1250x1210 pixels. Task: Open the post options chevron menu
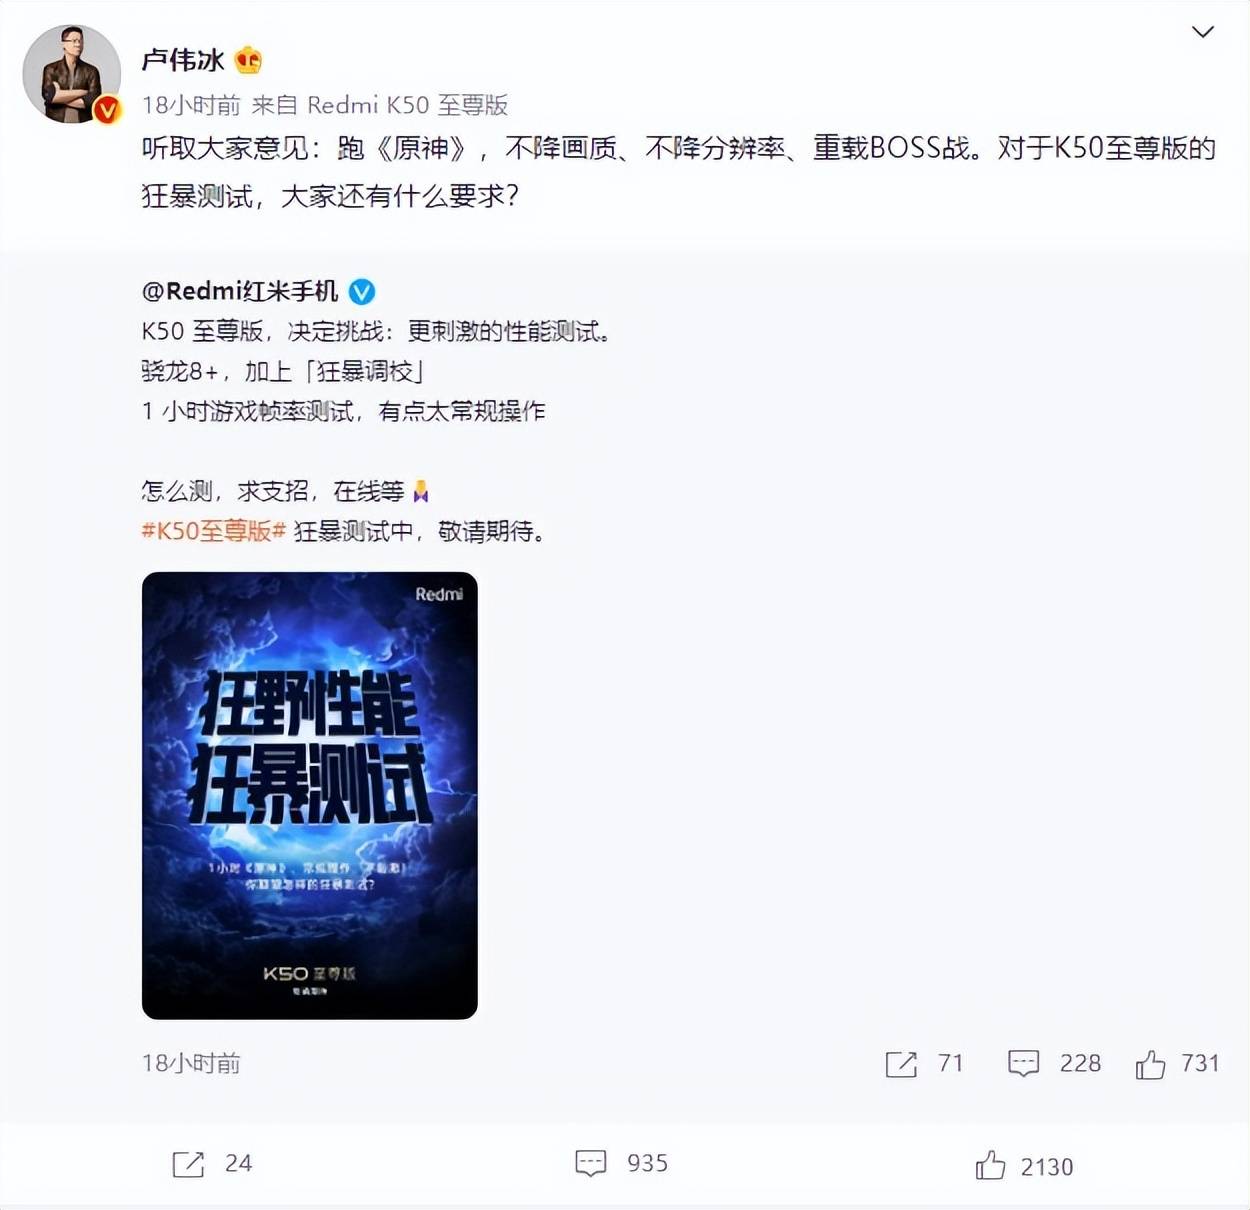tap(1202, 32)
